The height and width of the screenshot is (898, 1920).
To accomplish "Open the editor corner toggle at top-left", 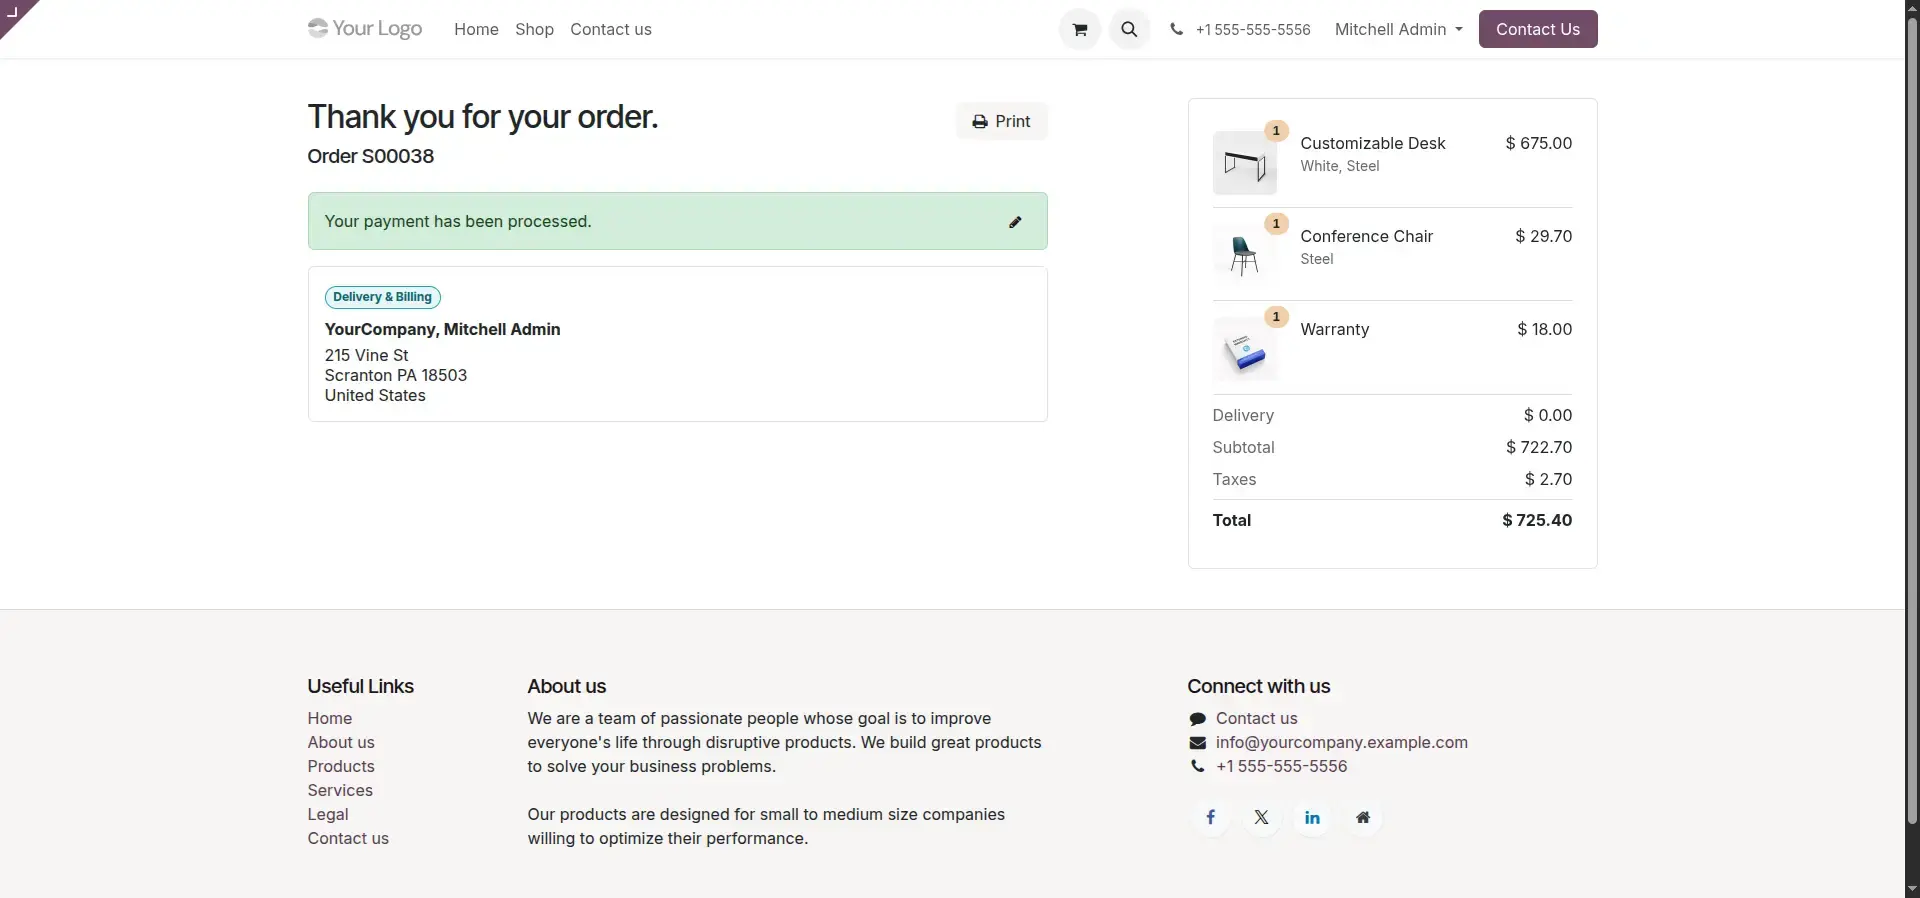I will click(x=14, y=13).
